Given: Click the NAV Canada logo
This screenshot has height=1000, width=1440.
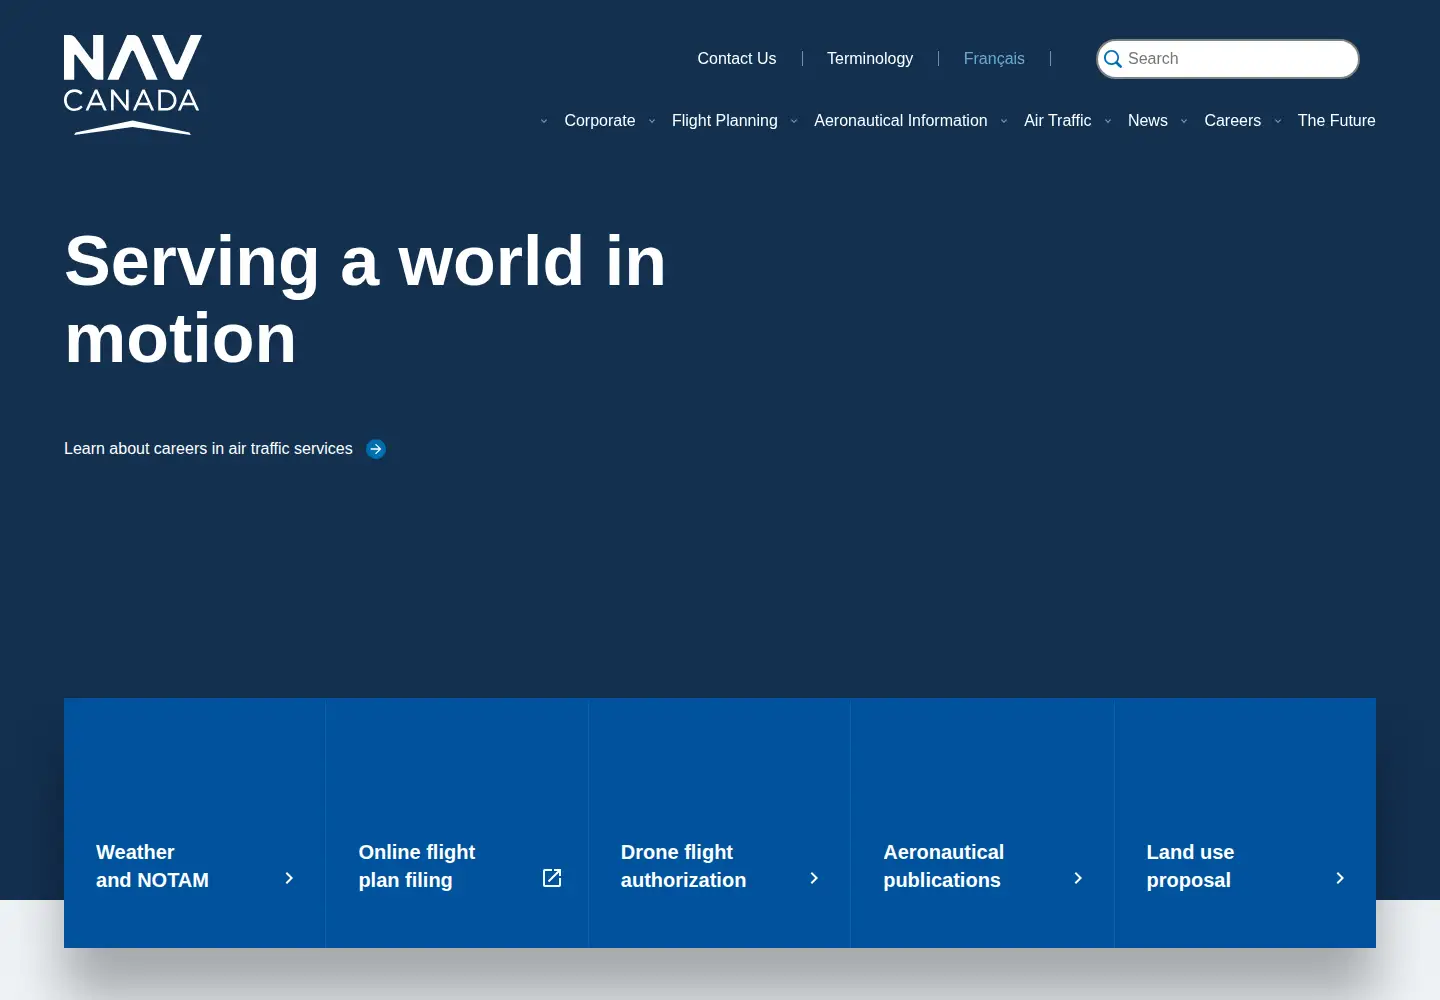Looking at the screenshot, I should (132, 85).
